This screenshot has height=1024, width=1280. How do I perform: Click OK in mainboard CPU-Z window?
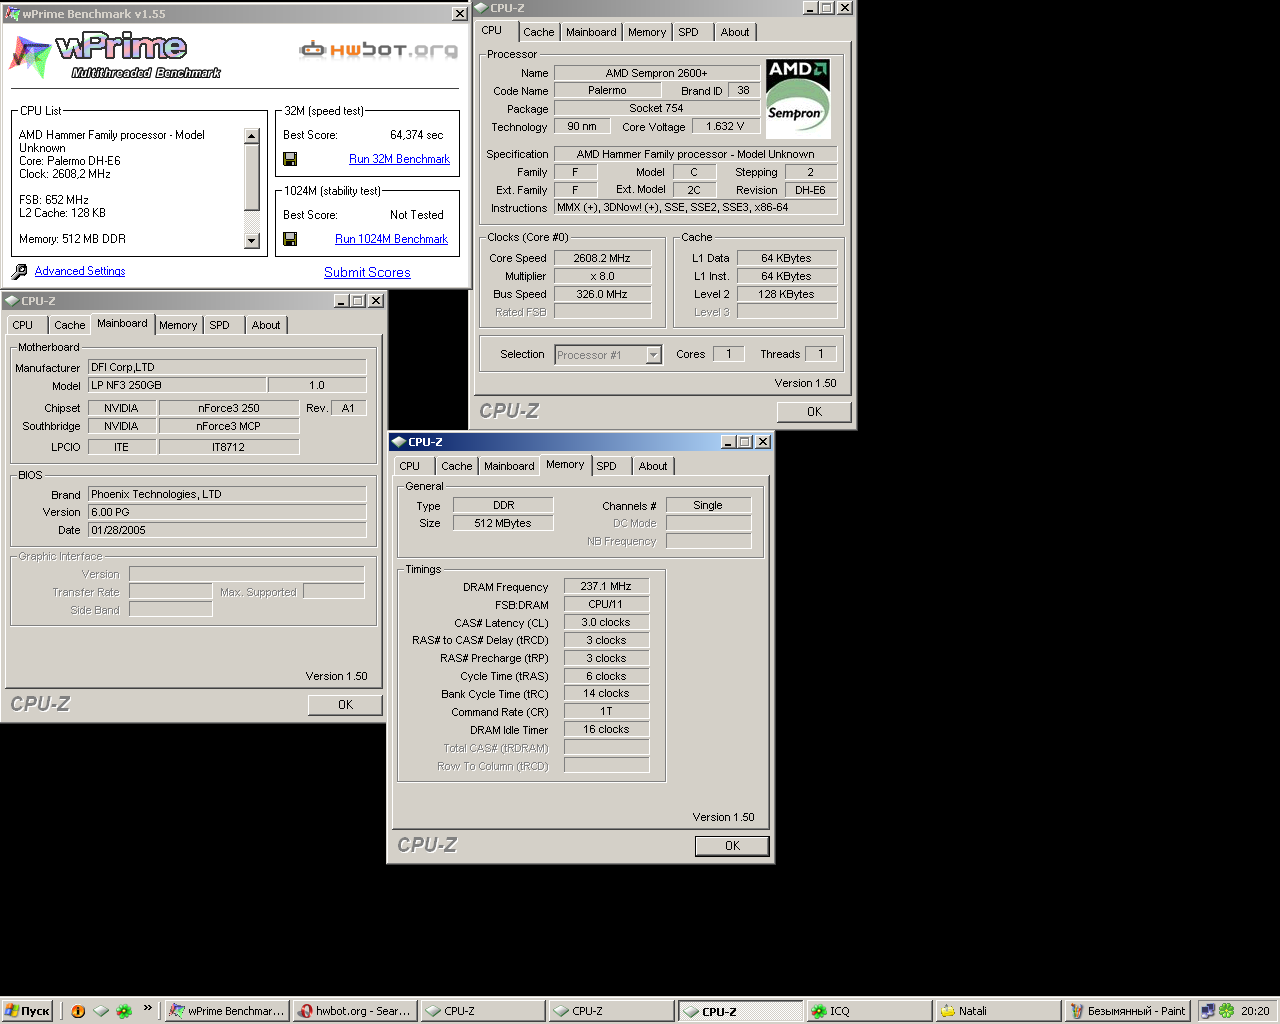point(345,705)
